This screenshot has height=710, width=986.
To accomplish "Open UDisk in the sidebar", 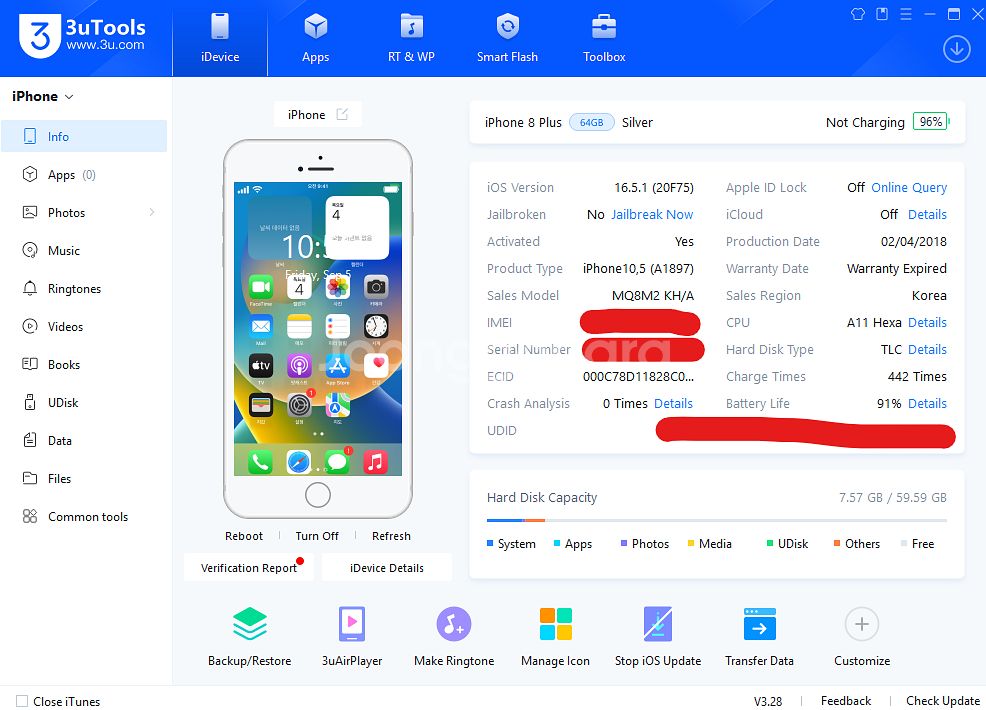I will click(x=84, y=402).
